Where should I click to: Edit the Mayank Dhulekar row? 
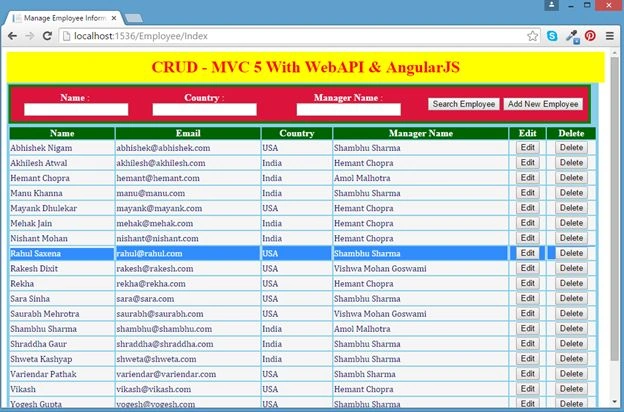point(528,208)
